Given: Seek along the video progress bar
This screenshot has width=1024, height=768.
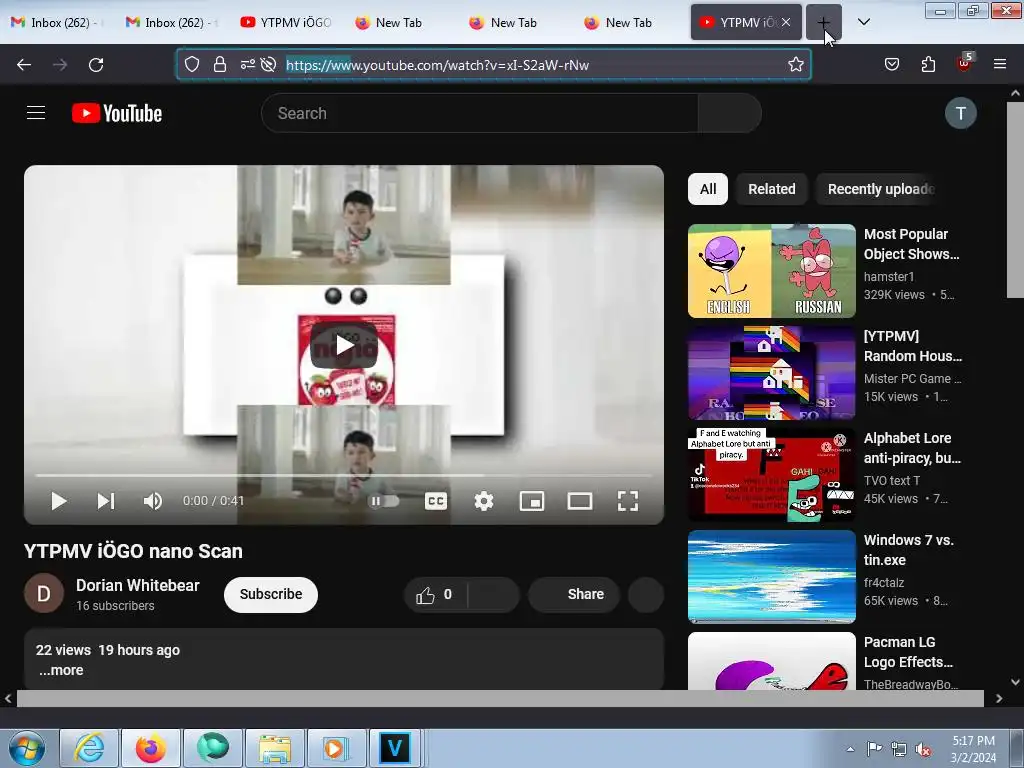Looking at the screenshot, I should pos(344,475).
